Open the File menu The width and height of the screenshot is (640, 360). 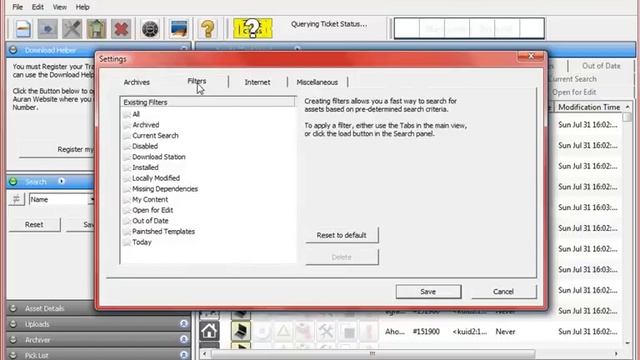coord(18,7)
